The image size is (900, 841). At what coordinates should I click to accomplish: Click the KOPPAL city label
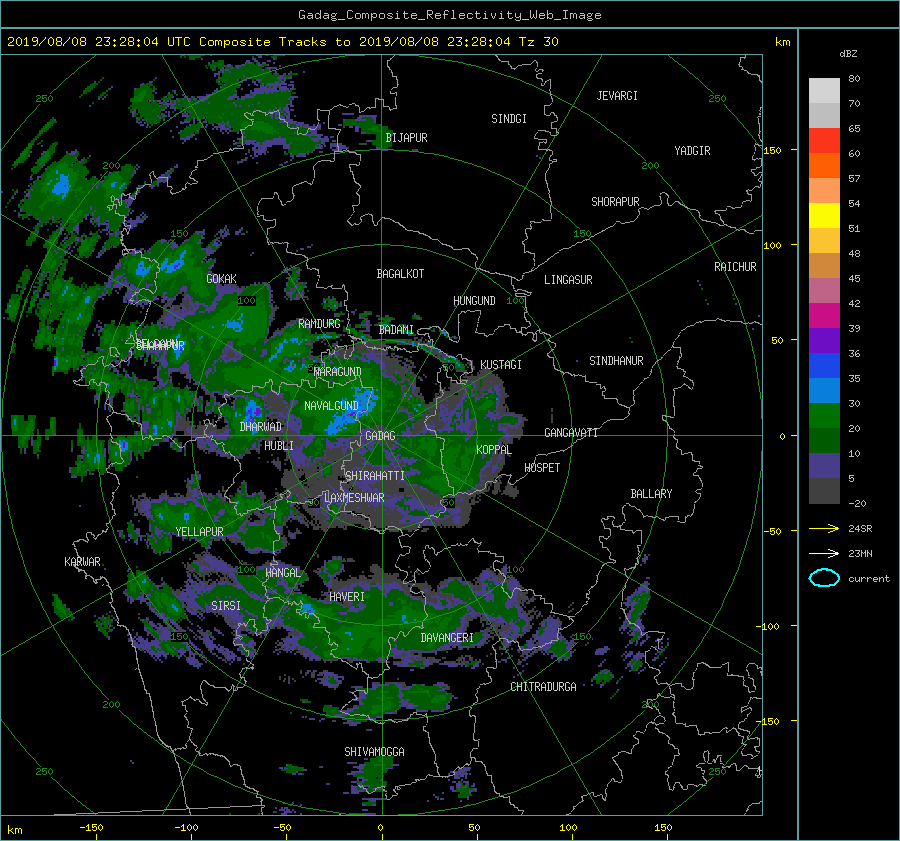[494, 450]
